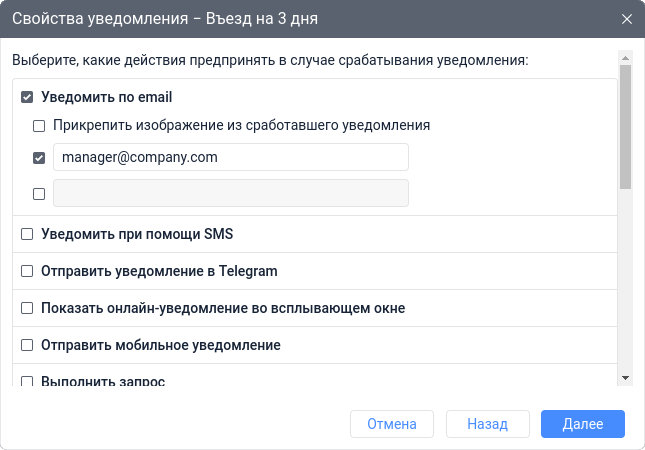This screenshot has width=645, height=450.
Task: Enable 'Отправить мобильное уведомление' checkbox
Action: pos(27,345)
